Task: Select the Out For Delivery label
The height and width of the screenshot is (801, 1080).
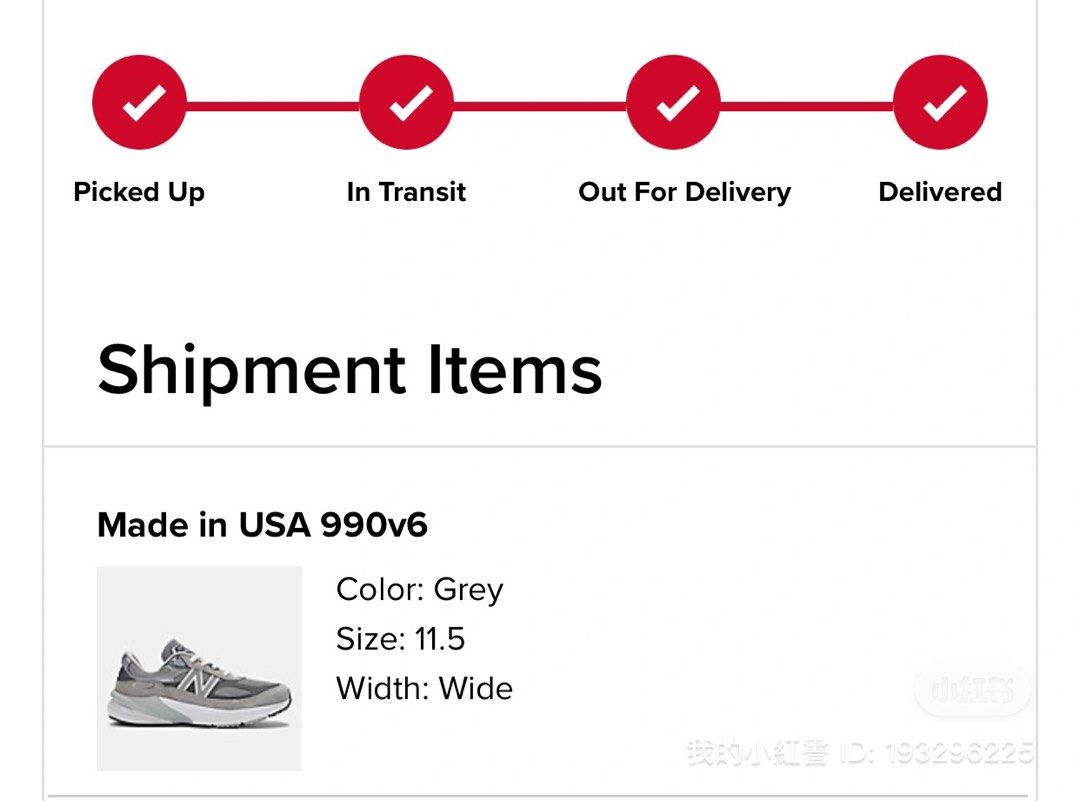Action: click(685, 192)
